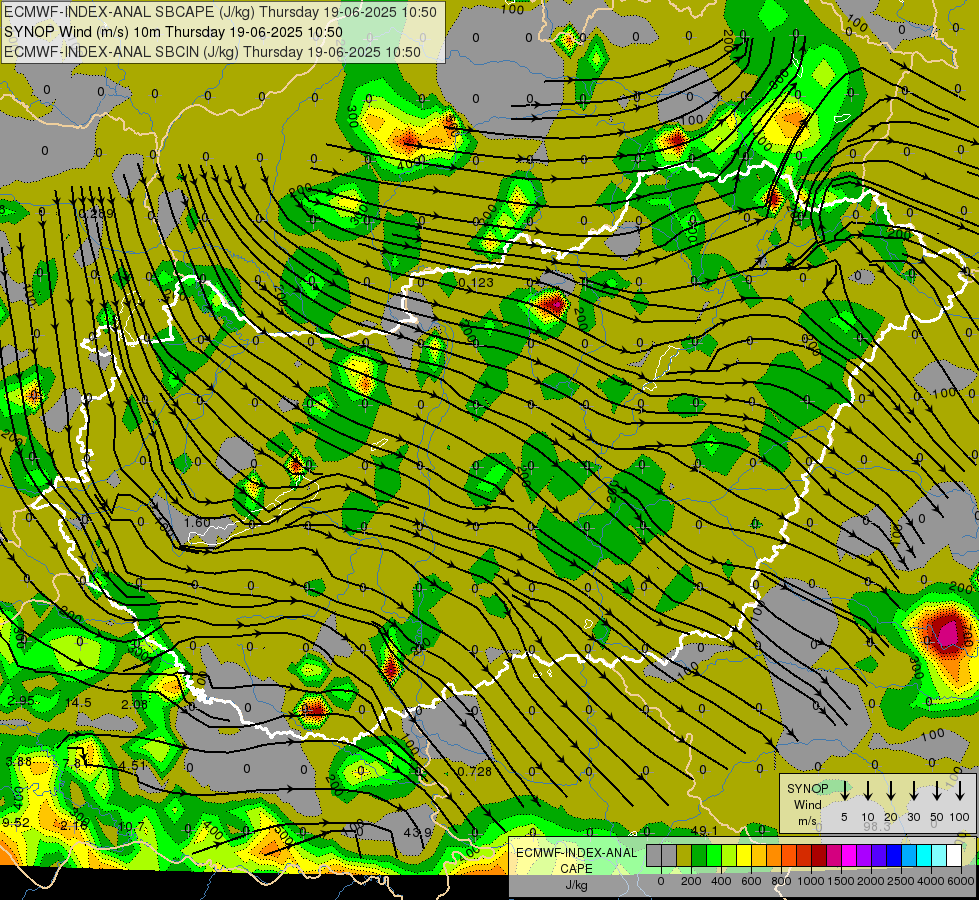Click the '49.1' value above the CAPE legend
The height and width of the screenshot is (900, 979).
705,830
